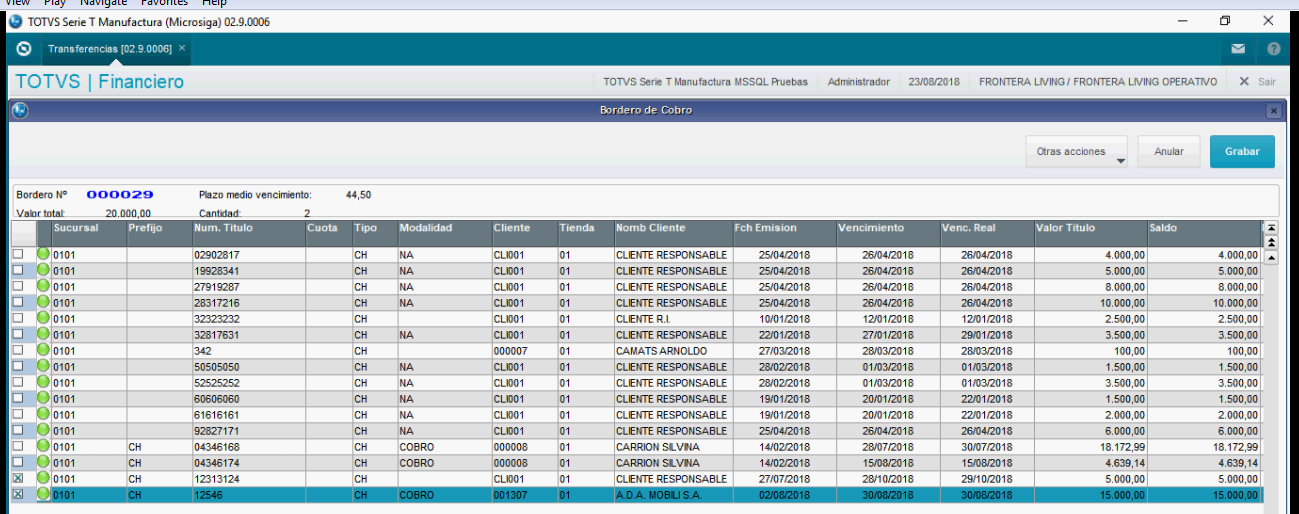Open the Favorites menu
Image resolution: width=1299 pixels, height=514 pixels.
[x=163, y=3]
